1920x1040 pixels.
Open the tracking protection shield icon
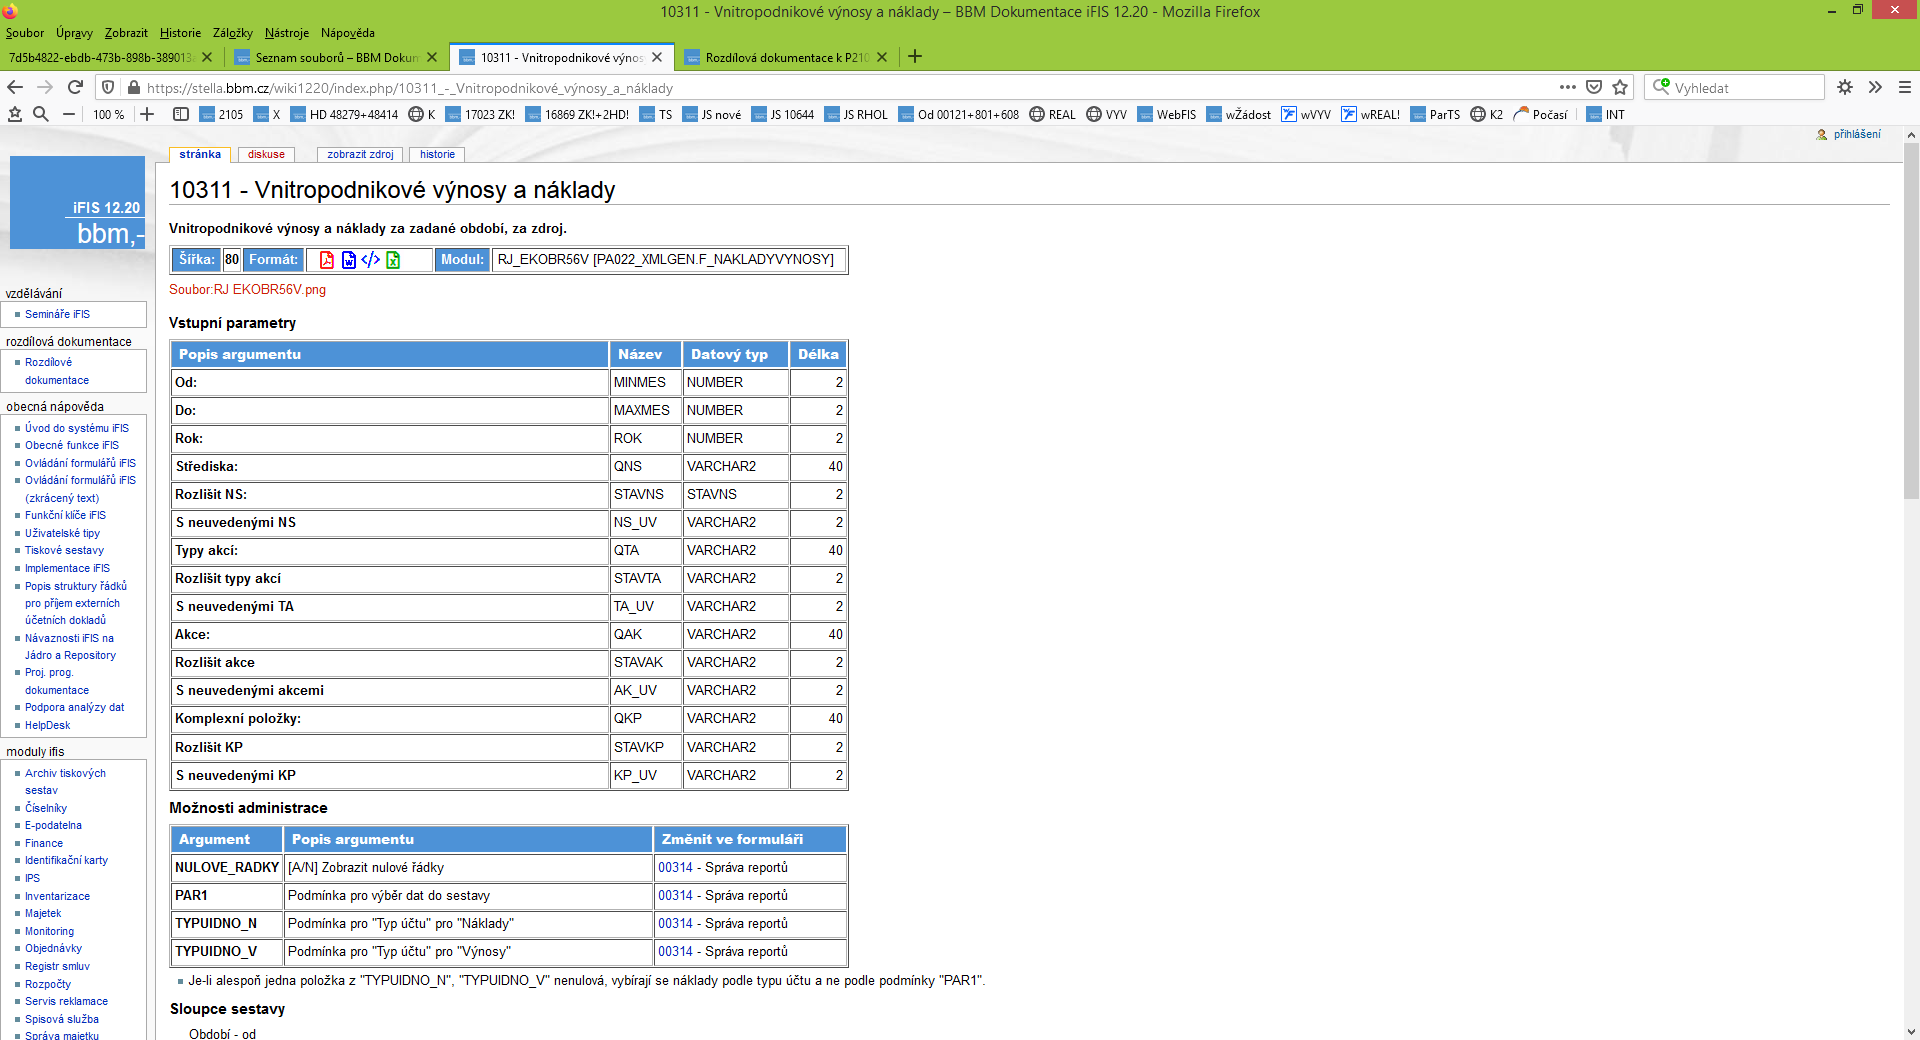pos(109,88)
